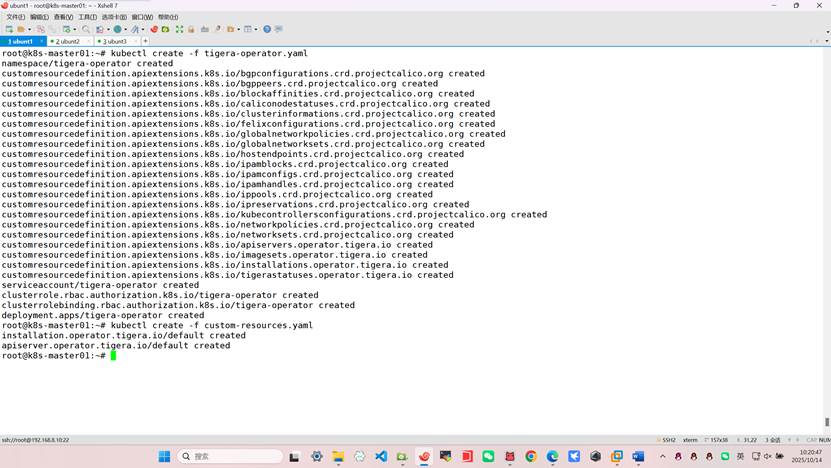The image size is (831, 468).
Task: Open File Explorer from taskbar
Action: point(338,456)
